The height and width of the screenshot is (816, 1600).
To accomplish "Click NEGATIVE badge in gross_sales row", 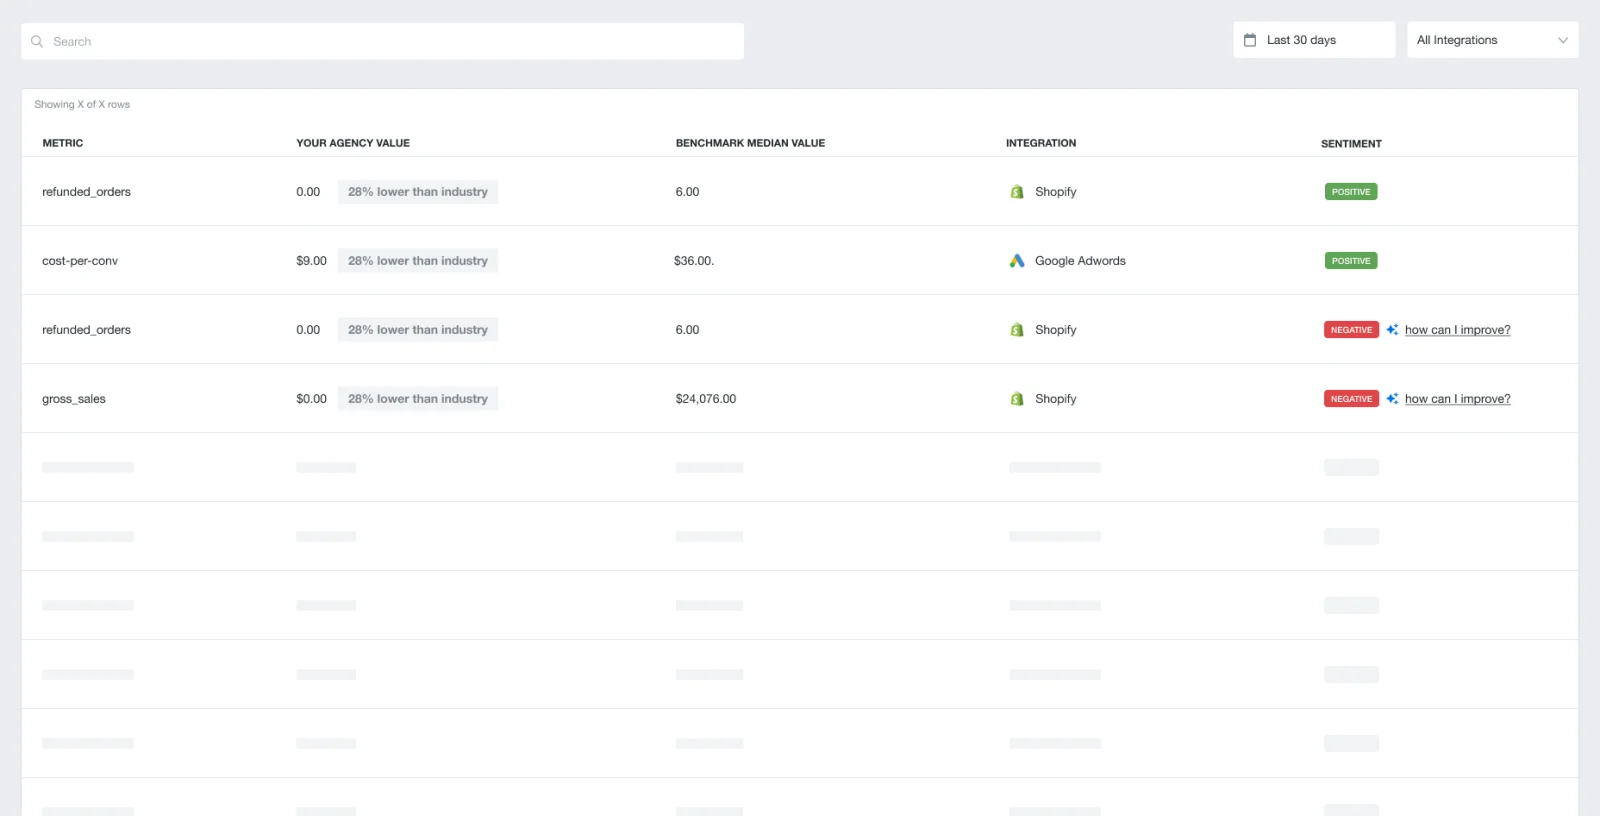I will point(1351,399).
